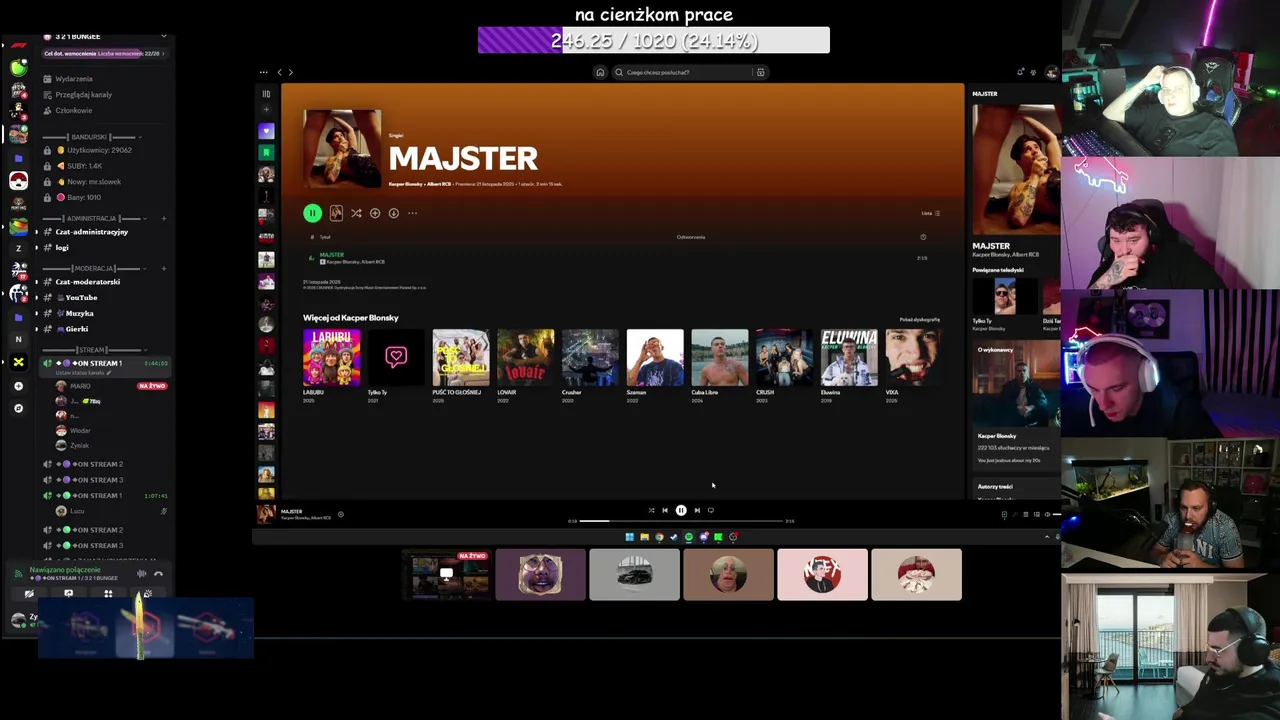Open the Spotify three-dot app menu
1280x720 pixels.
coord(263,72)
